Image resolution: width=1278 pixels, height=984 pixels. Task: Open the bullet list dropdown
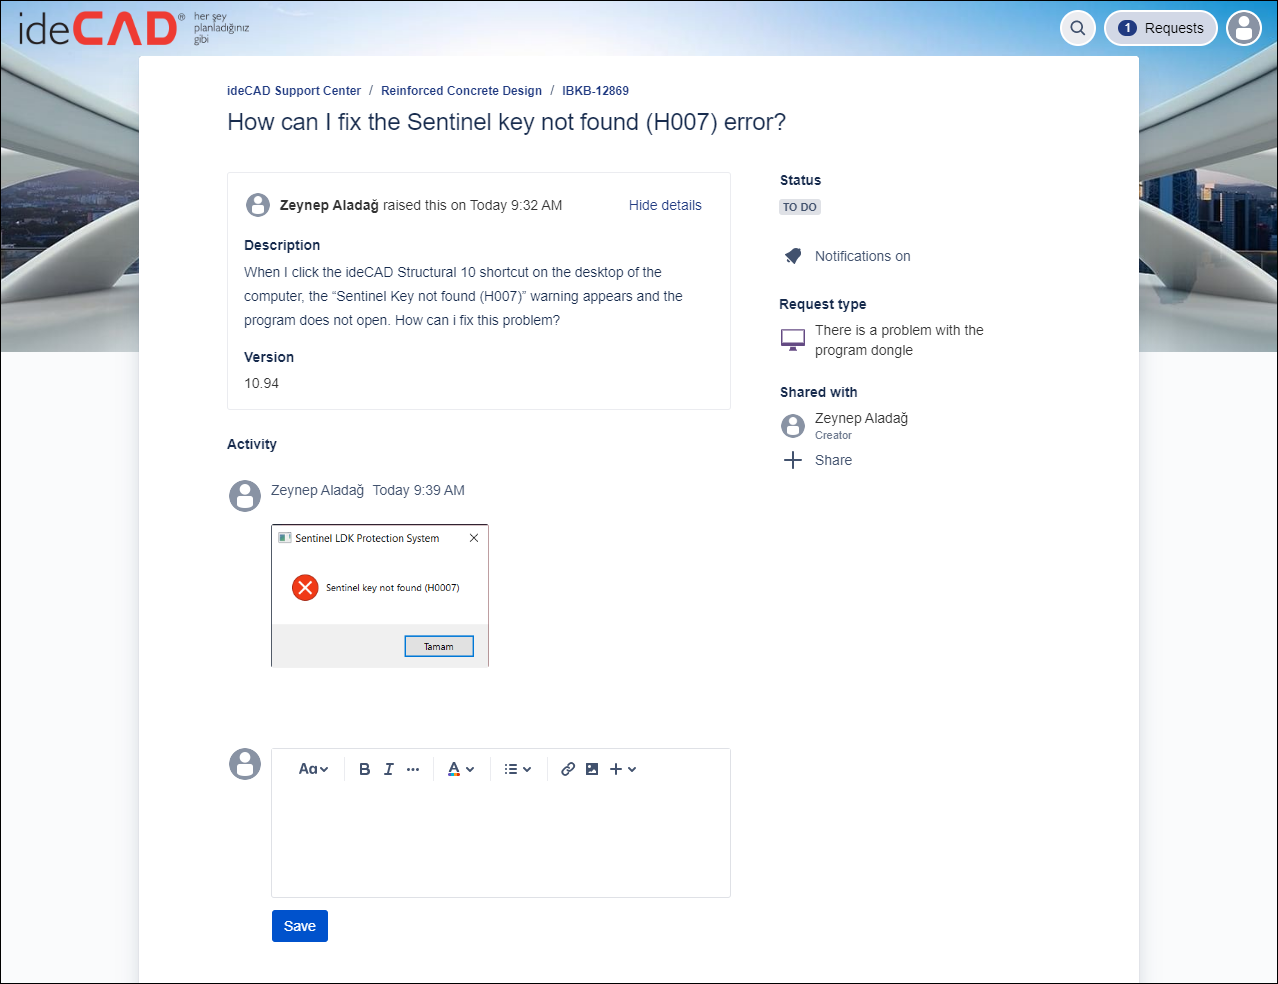click(517, 769)
